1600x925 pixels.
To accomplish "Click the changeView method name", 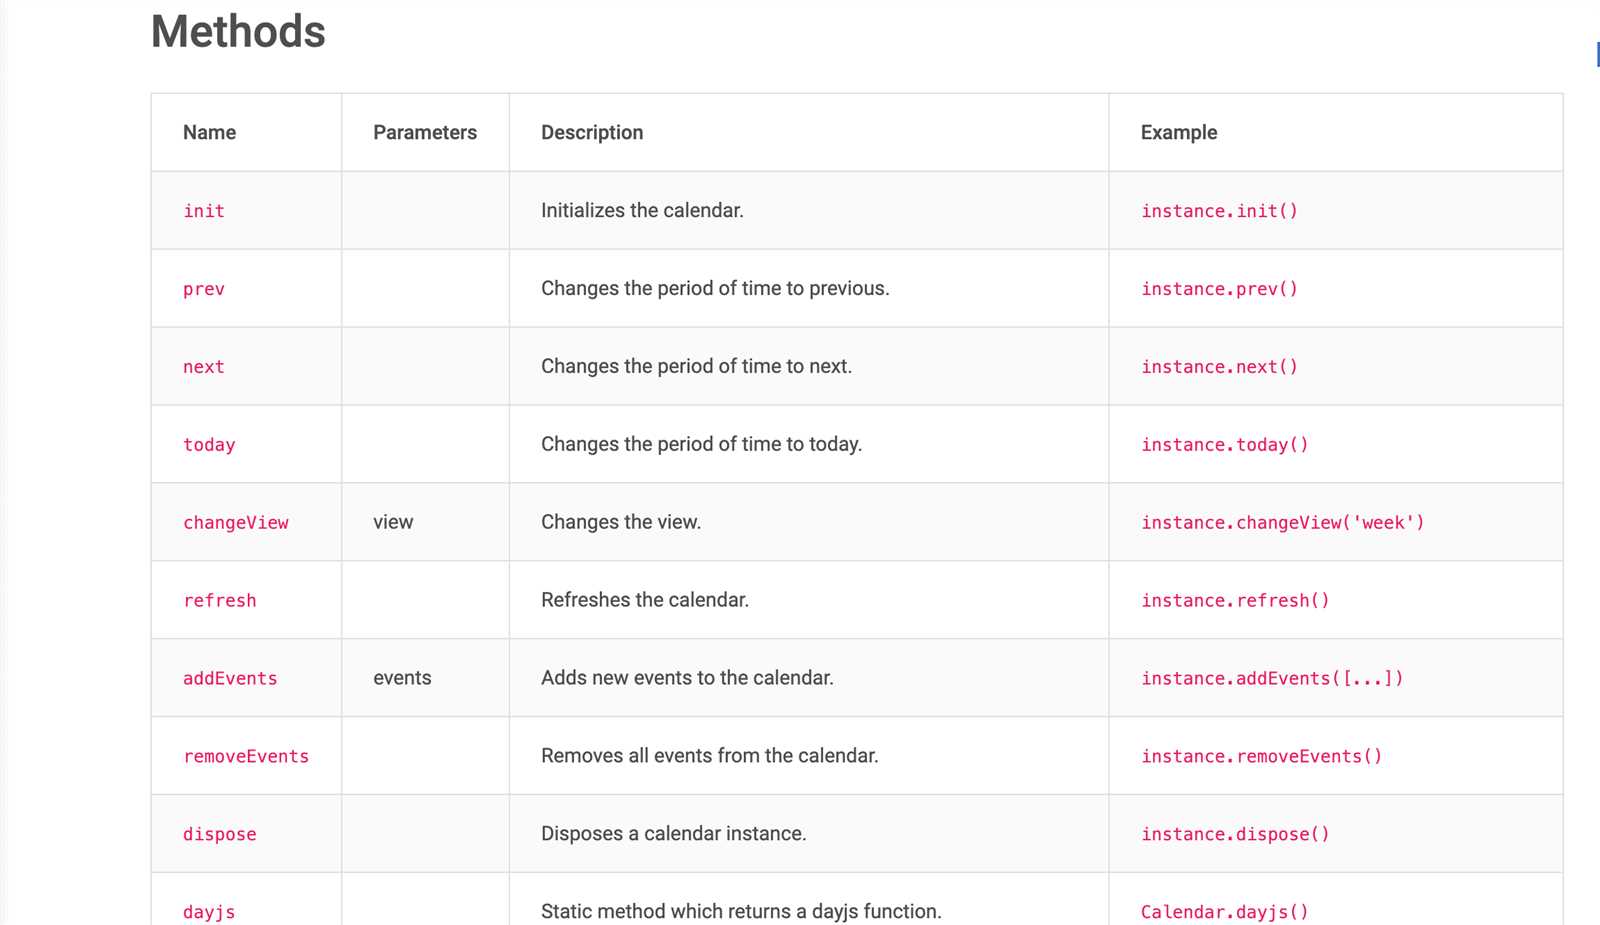I will [x=236, y=523].
